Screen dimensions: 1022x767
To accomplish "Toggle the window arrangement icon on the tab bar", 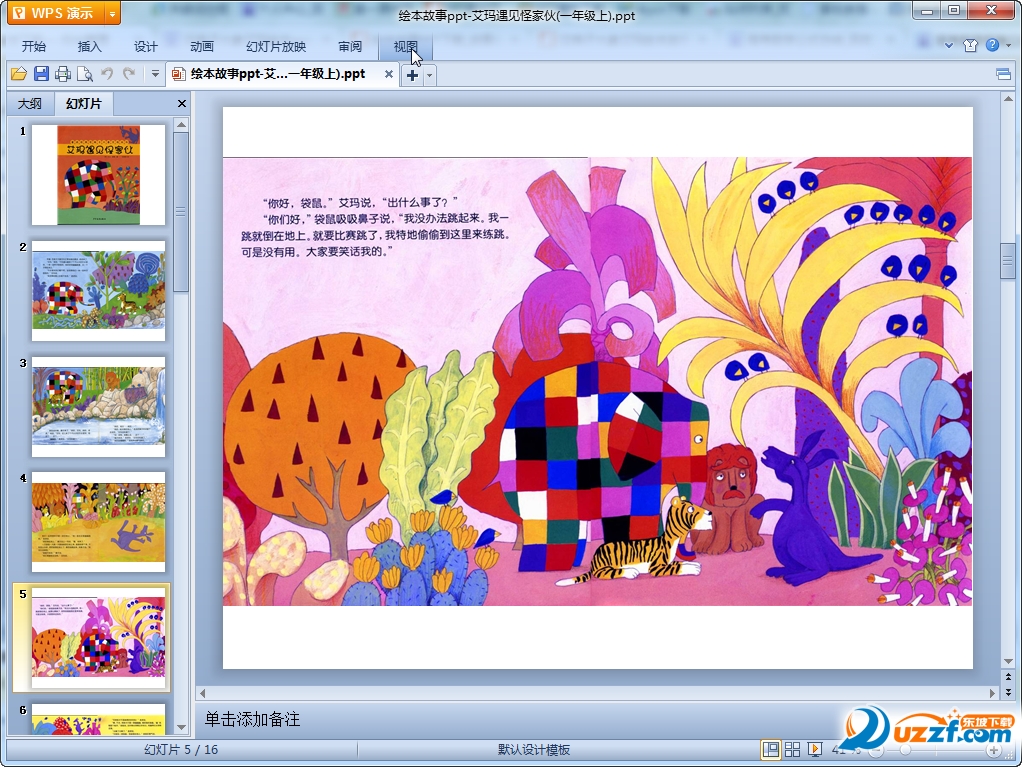I will (x=1004, y=74).
